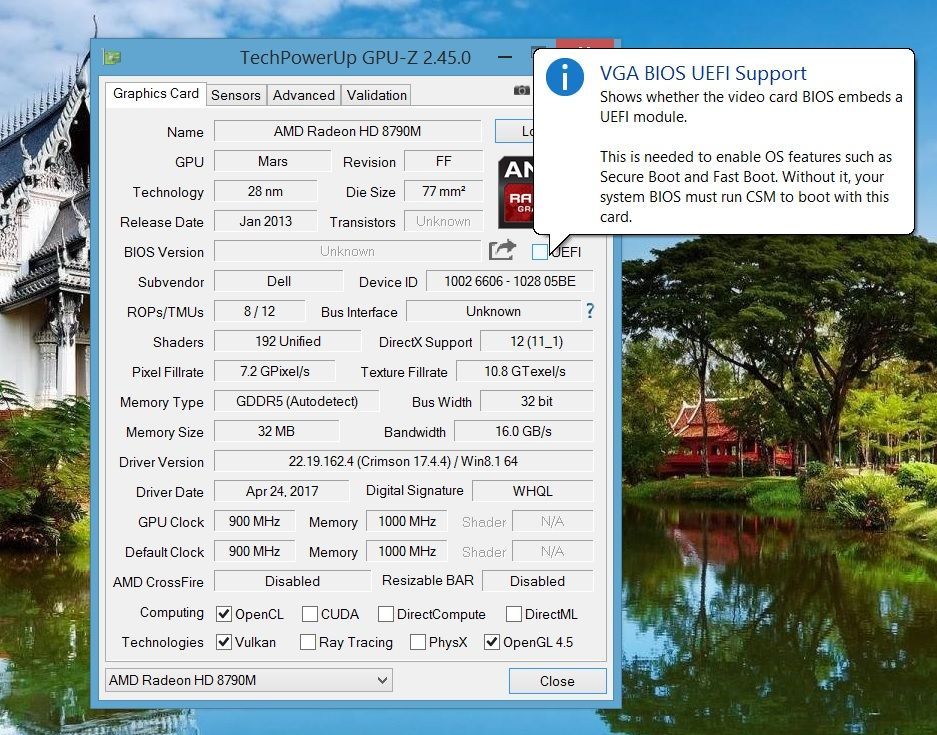Viewport: 937px width, 735px height.
Task: Click the Name field showing AMD Radeon HD 8790M
Action: [x=347, y=131]
